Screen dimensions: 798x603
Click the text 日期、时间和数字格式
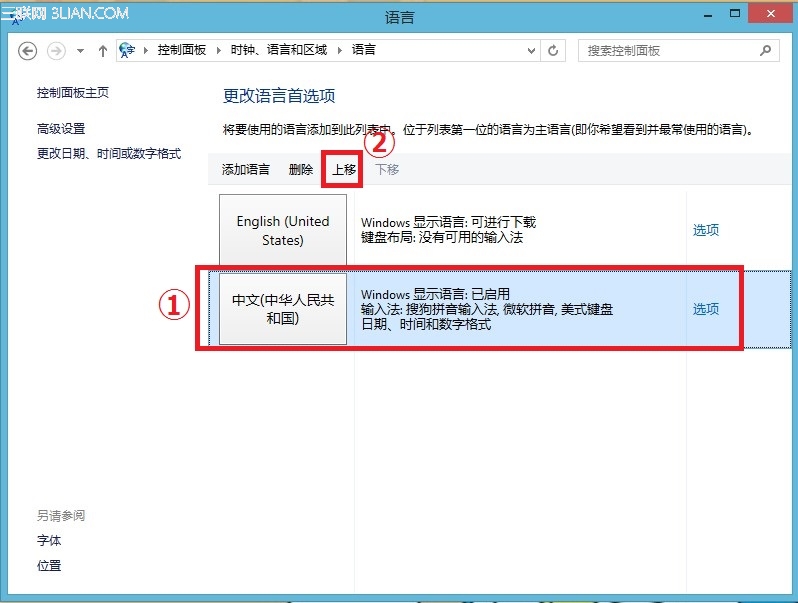(426, 324)
